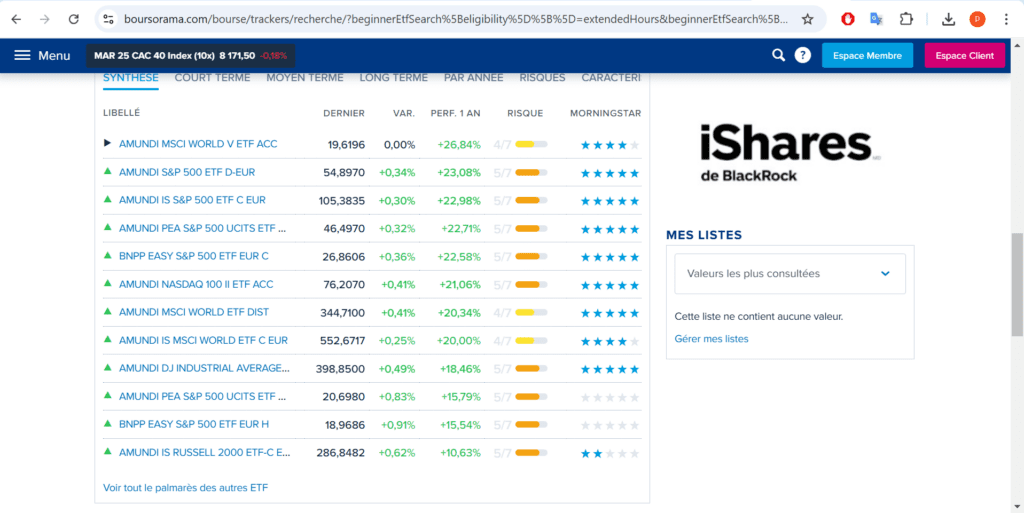The height and width of the screenshot is (513, 1024).
Task: Click the help question mark icon
Action: (x=802, y=55)
